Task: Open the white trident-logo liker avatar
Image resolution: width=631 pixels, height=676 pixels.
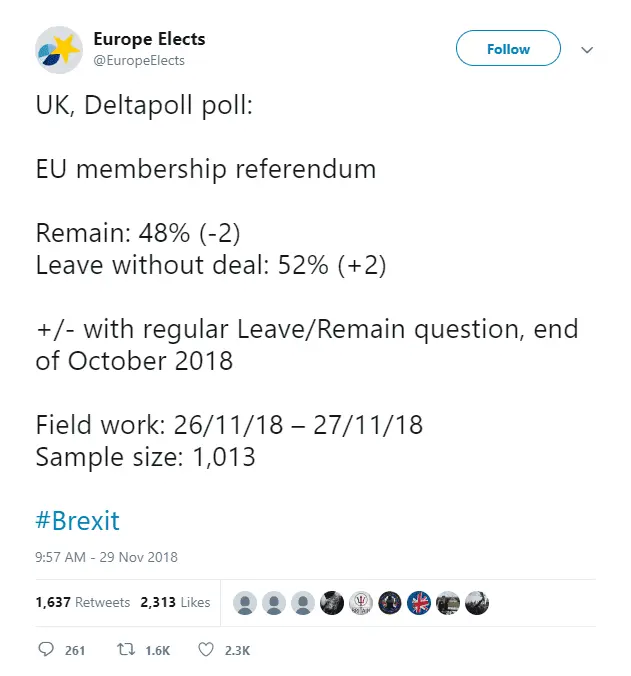Action: coord(361,603)
